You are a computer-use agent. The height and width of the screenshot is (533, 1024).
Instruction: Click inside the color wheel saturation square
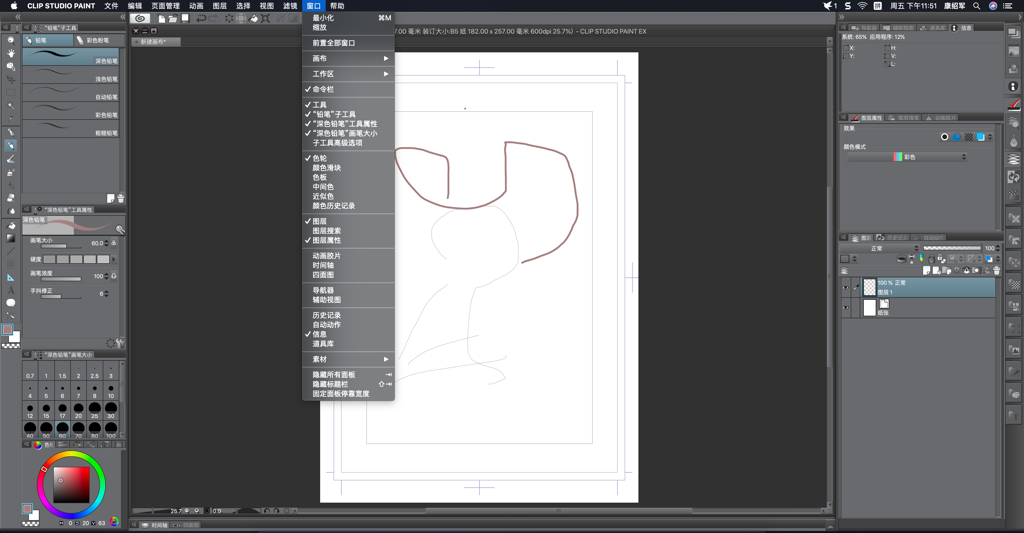tap(71, 484)
